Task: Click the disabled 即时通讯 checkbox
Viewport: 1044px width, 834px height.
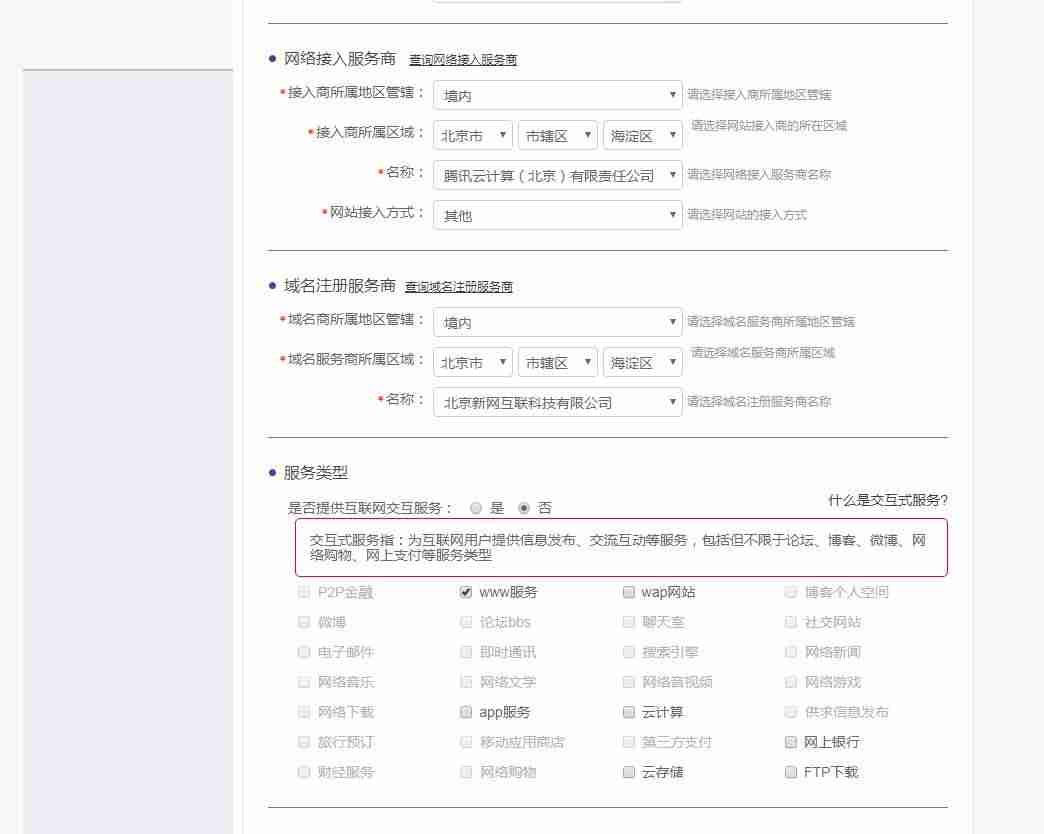Action: pyautogui.click(x=466, y=652)
